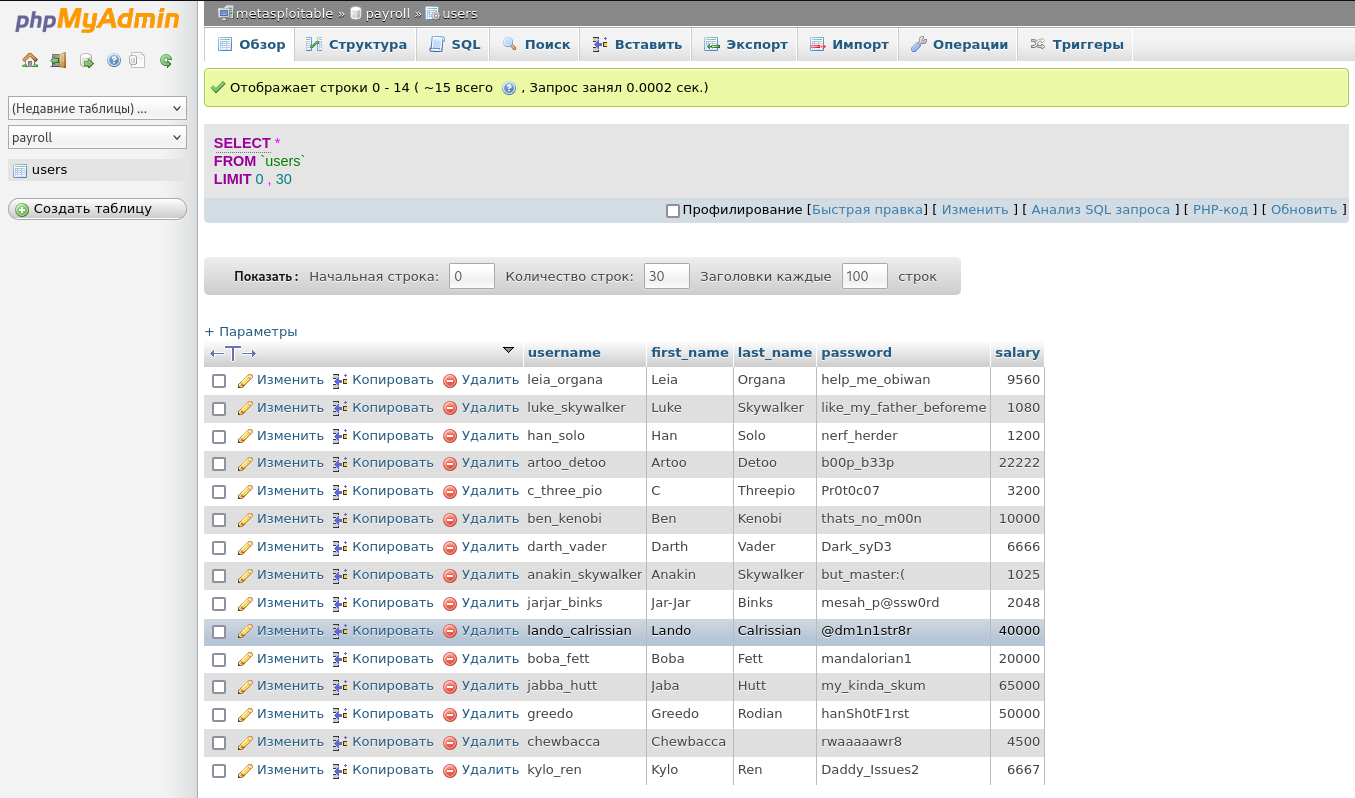Go to phpMyAdmin home via house icon

(x=30, y=60)
